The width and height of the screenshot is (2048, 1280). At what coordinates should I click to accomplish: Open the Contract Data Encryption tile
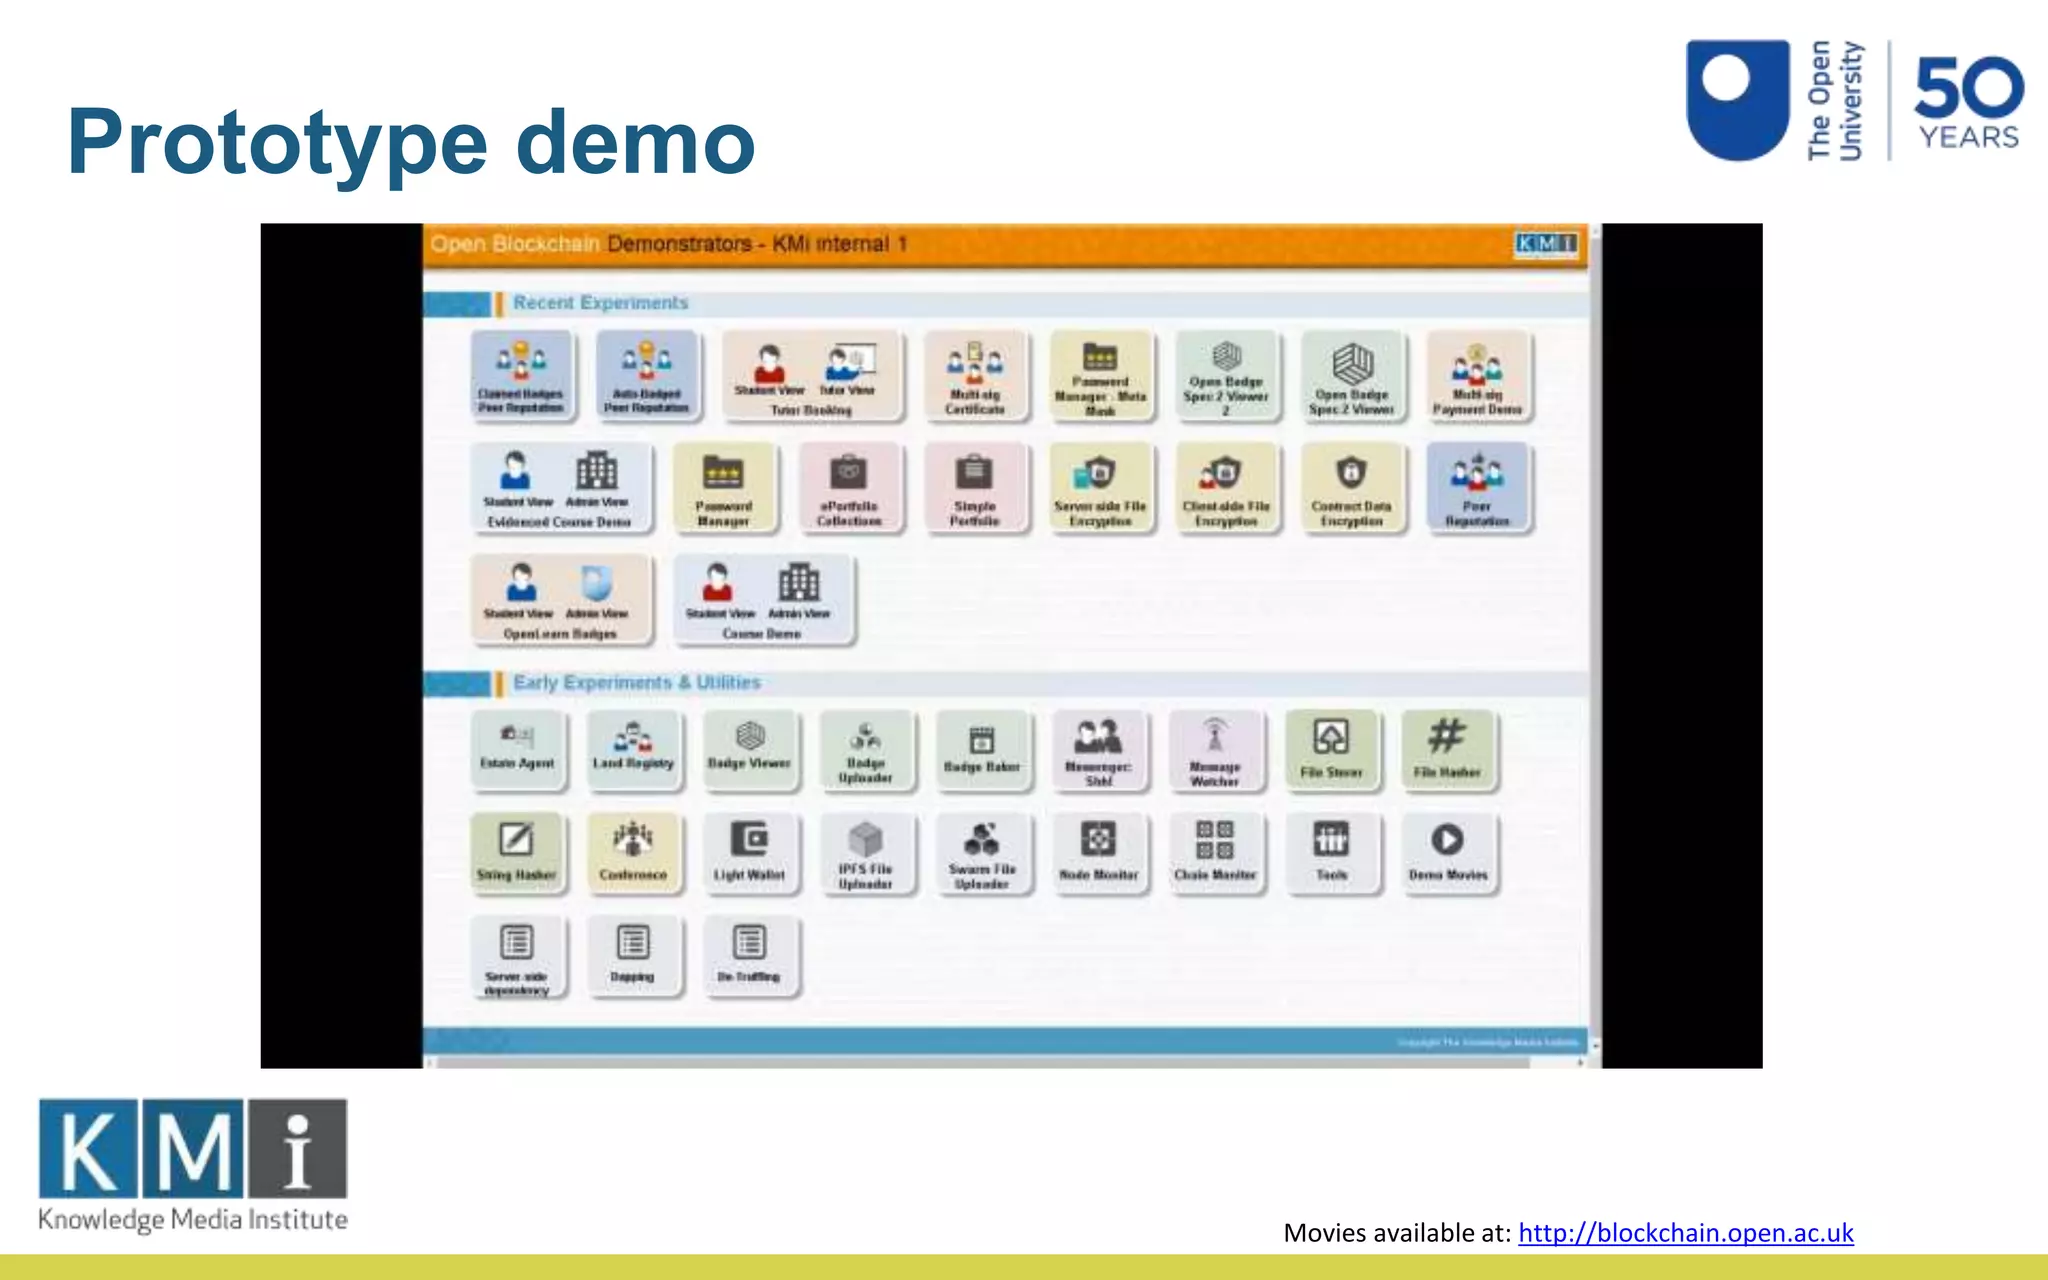click(1351, 488)
